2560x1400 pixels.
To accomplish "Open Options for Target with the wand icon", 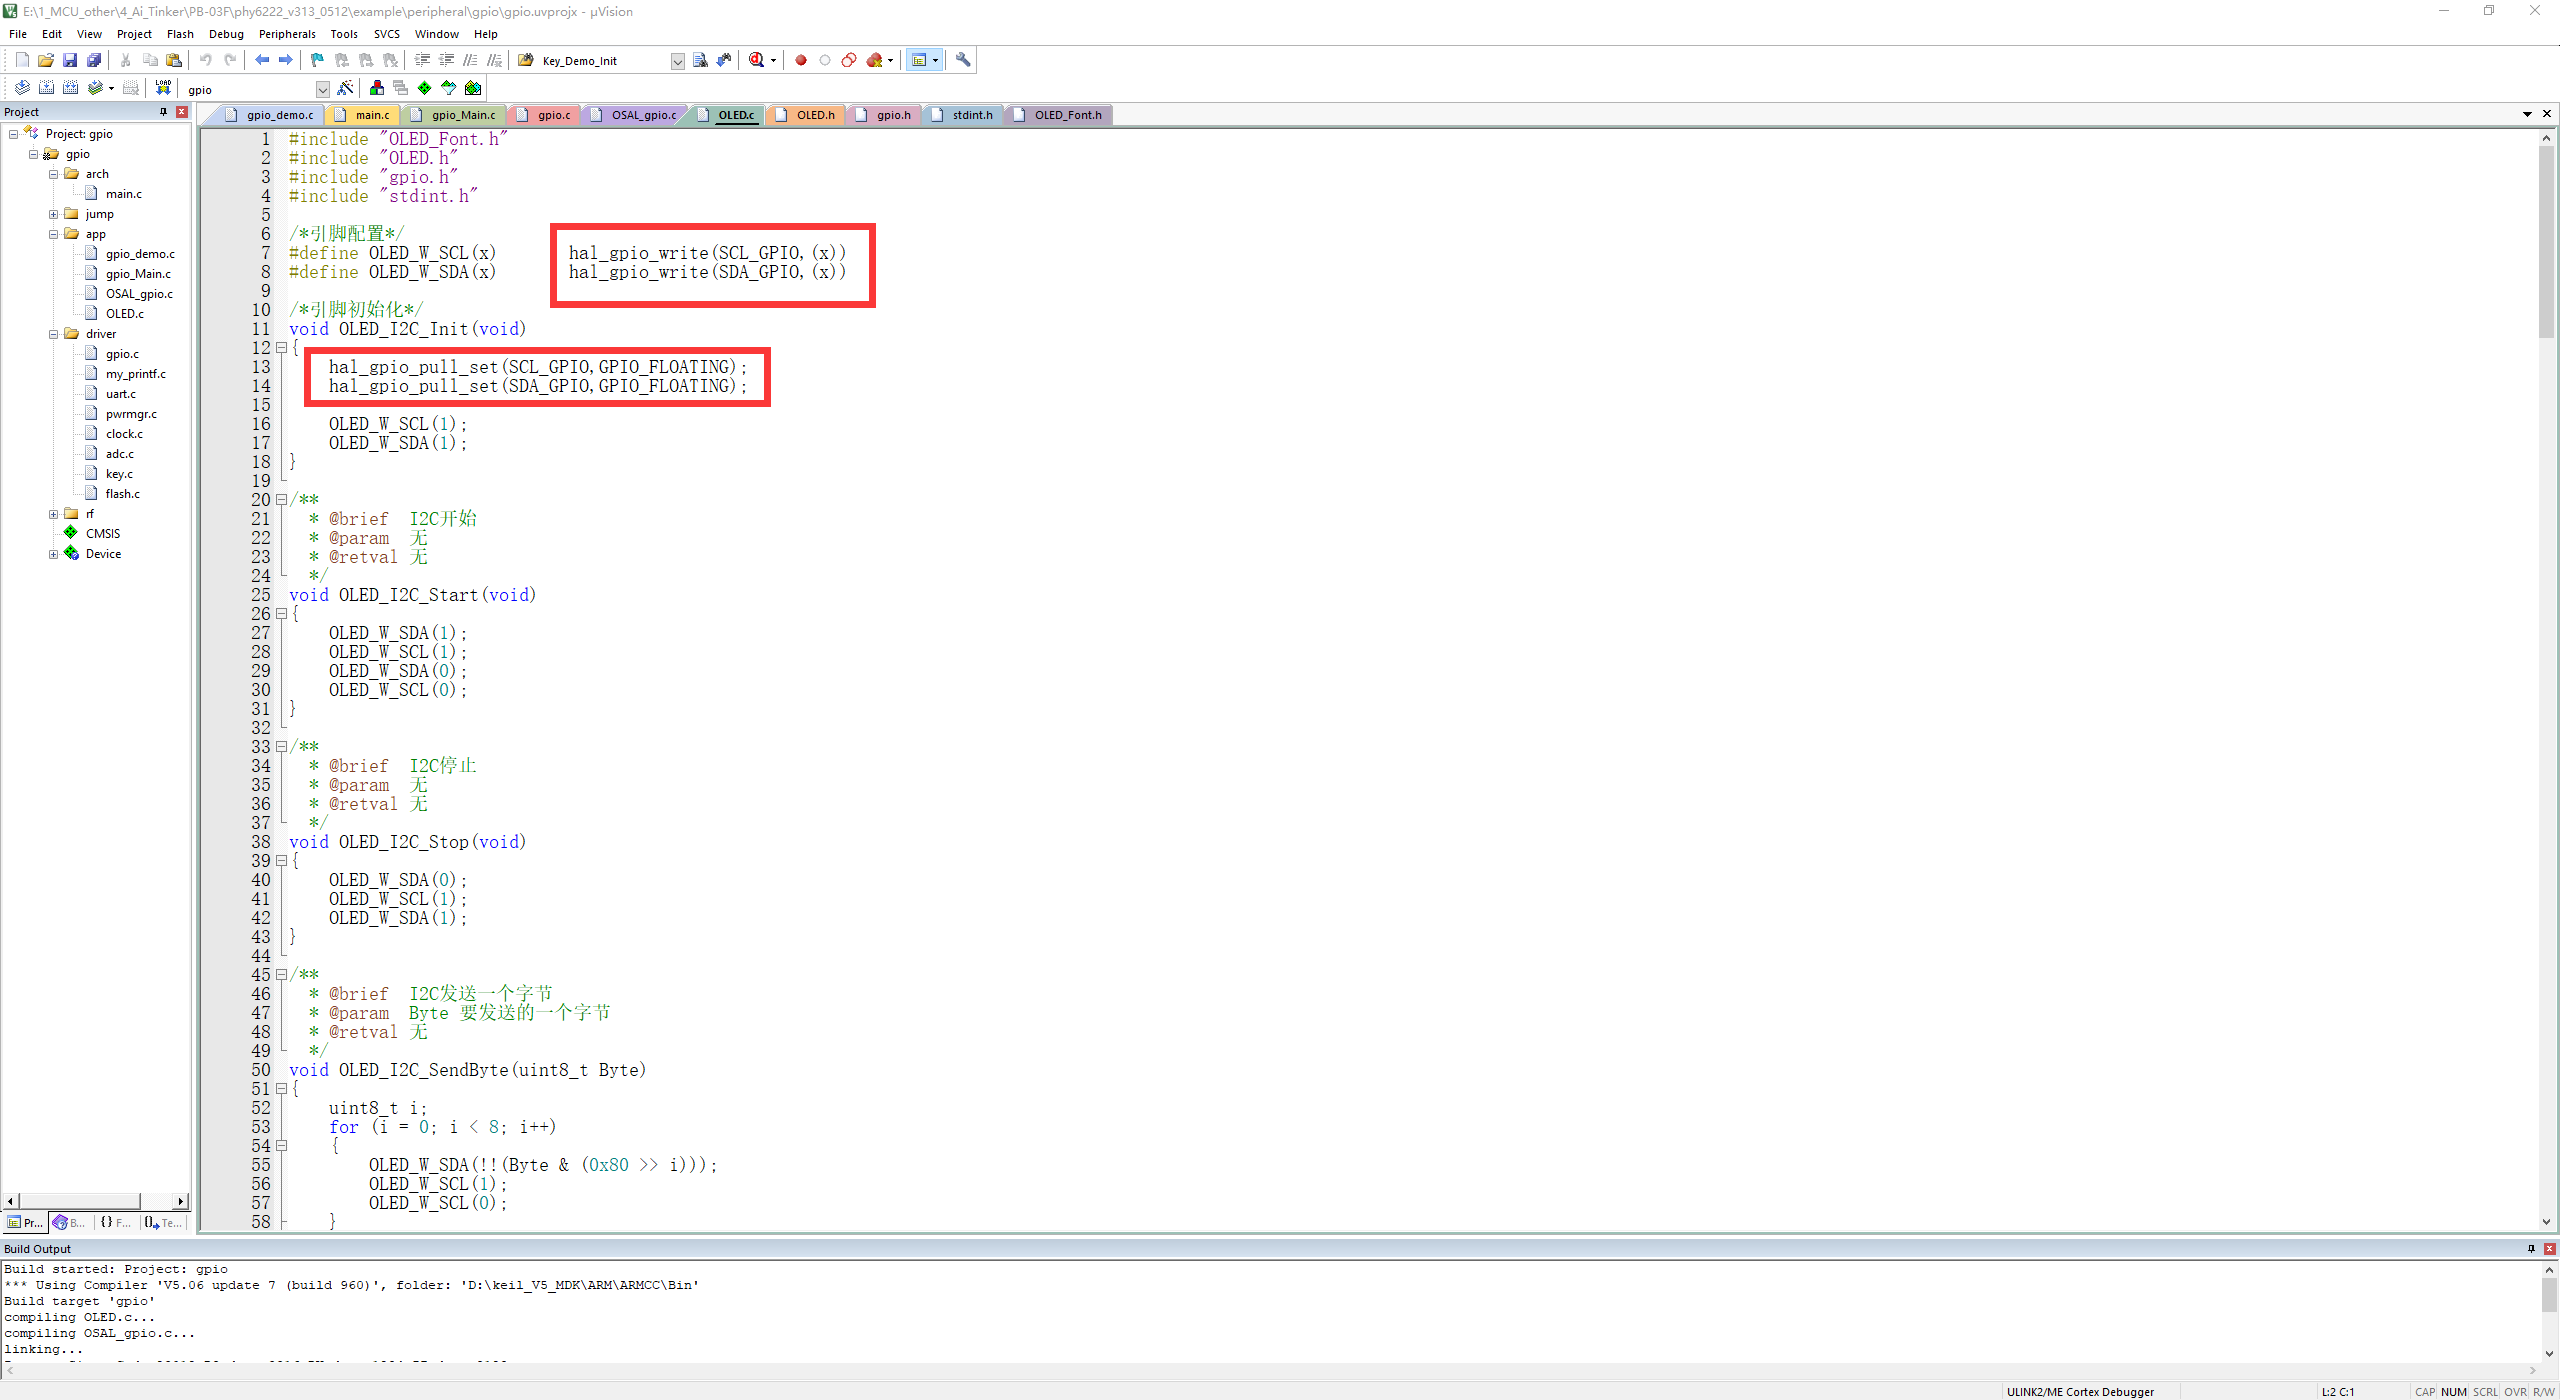I will pyautogui.click(x=345, y=88).
